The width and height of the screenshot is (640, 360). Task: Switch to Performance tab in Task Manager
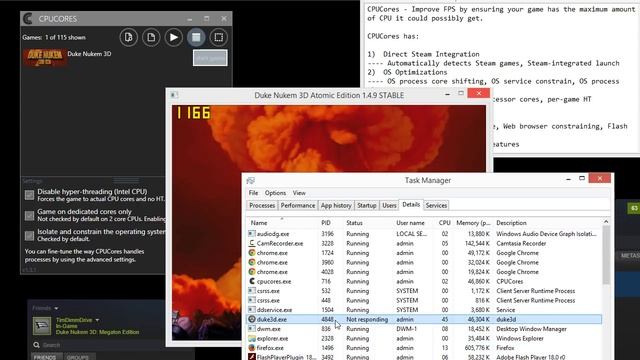tap(298, 206)
